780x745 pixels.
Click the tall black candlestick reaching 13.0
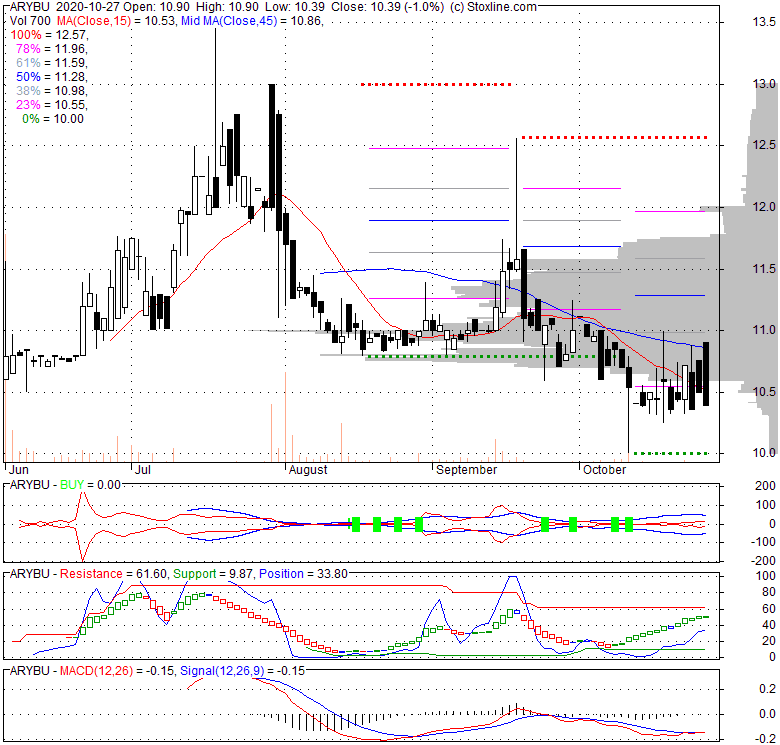tap(272, 146)
